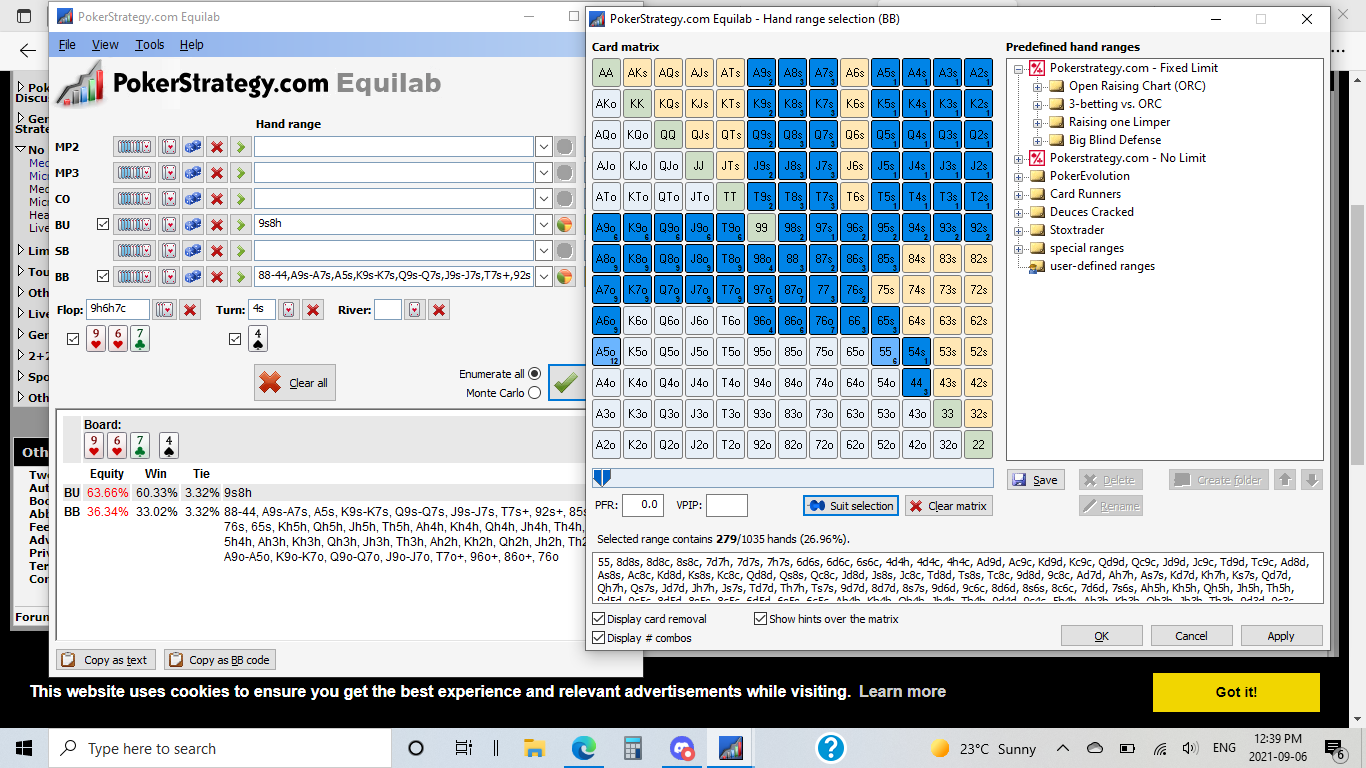Expand the Pokerstrategy.com - No Limit node
Image resolution: width=1366 pixels, height=768 pixels.
click(x=1020, y=158)
